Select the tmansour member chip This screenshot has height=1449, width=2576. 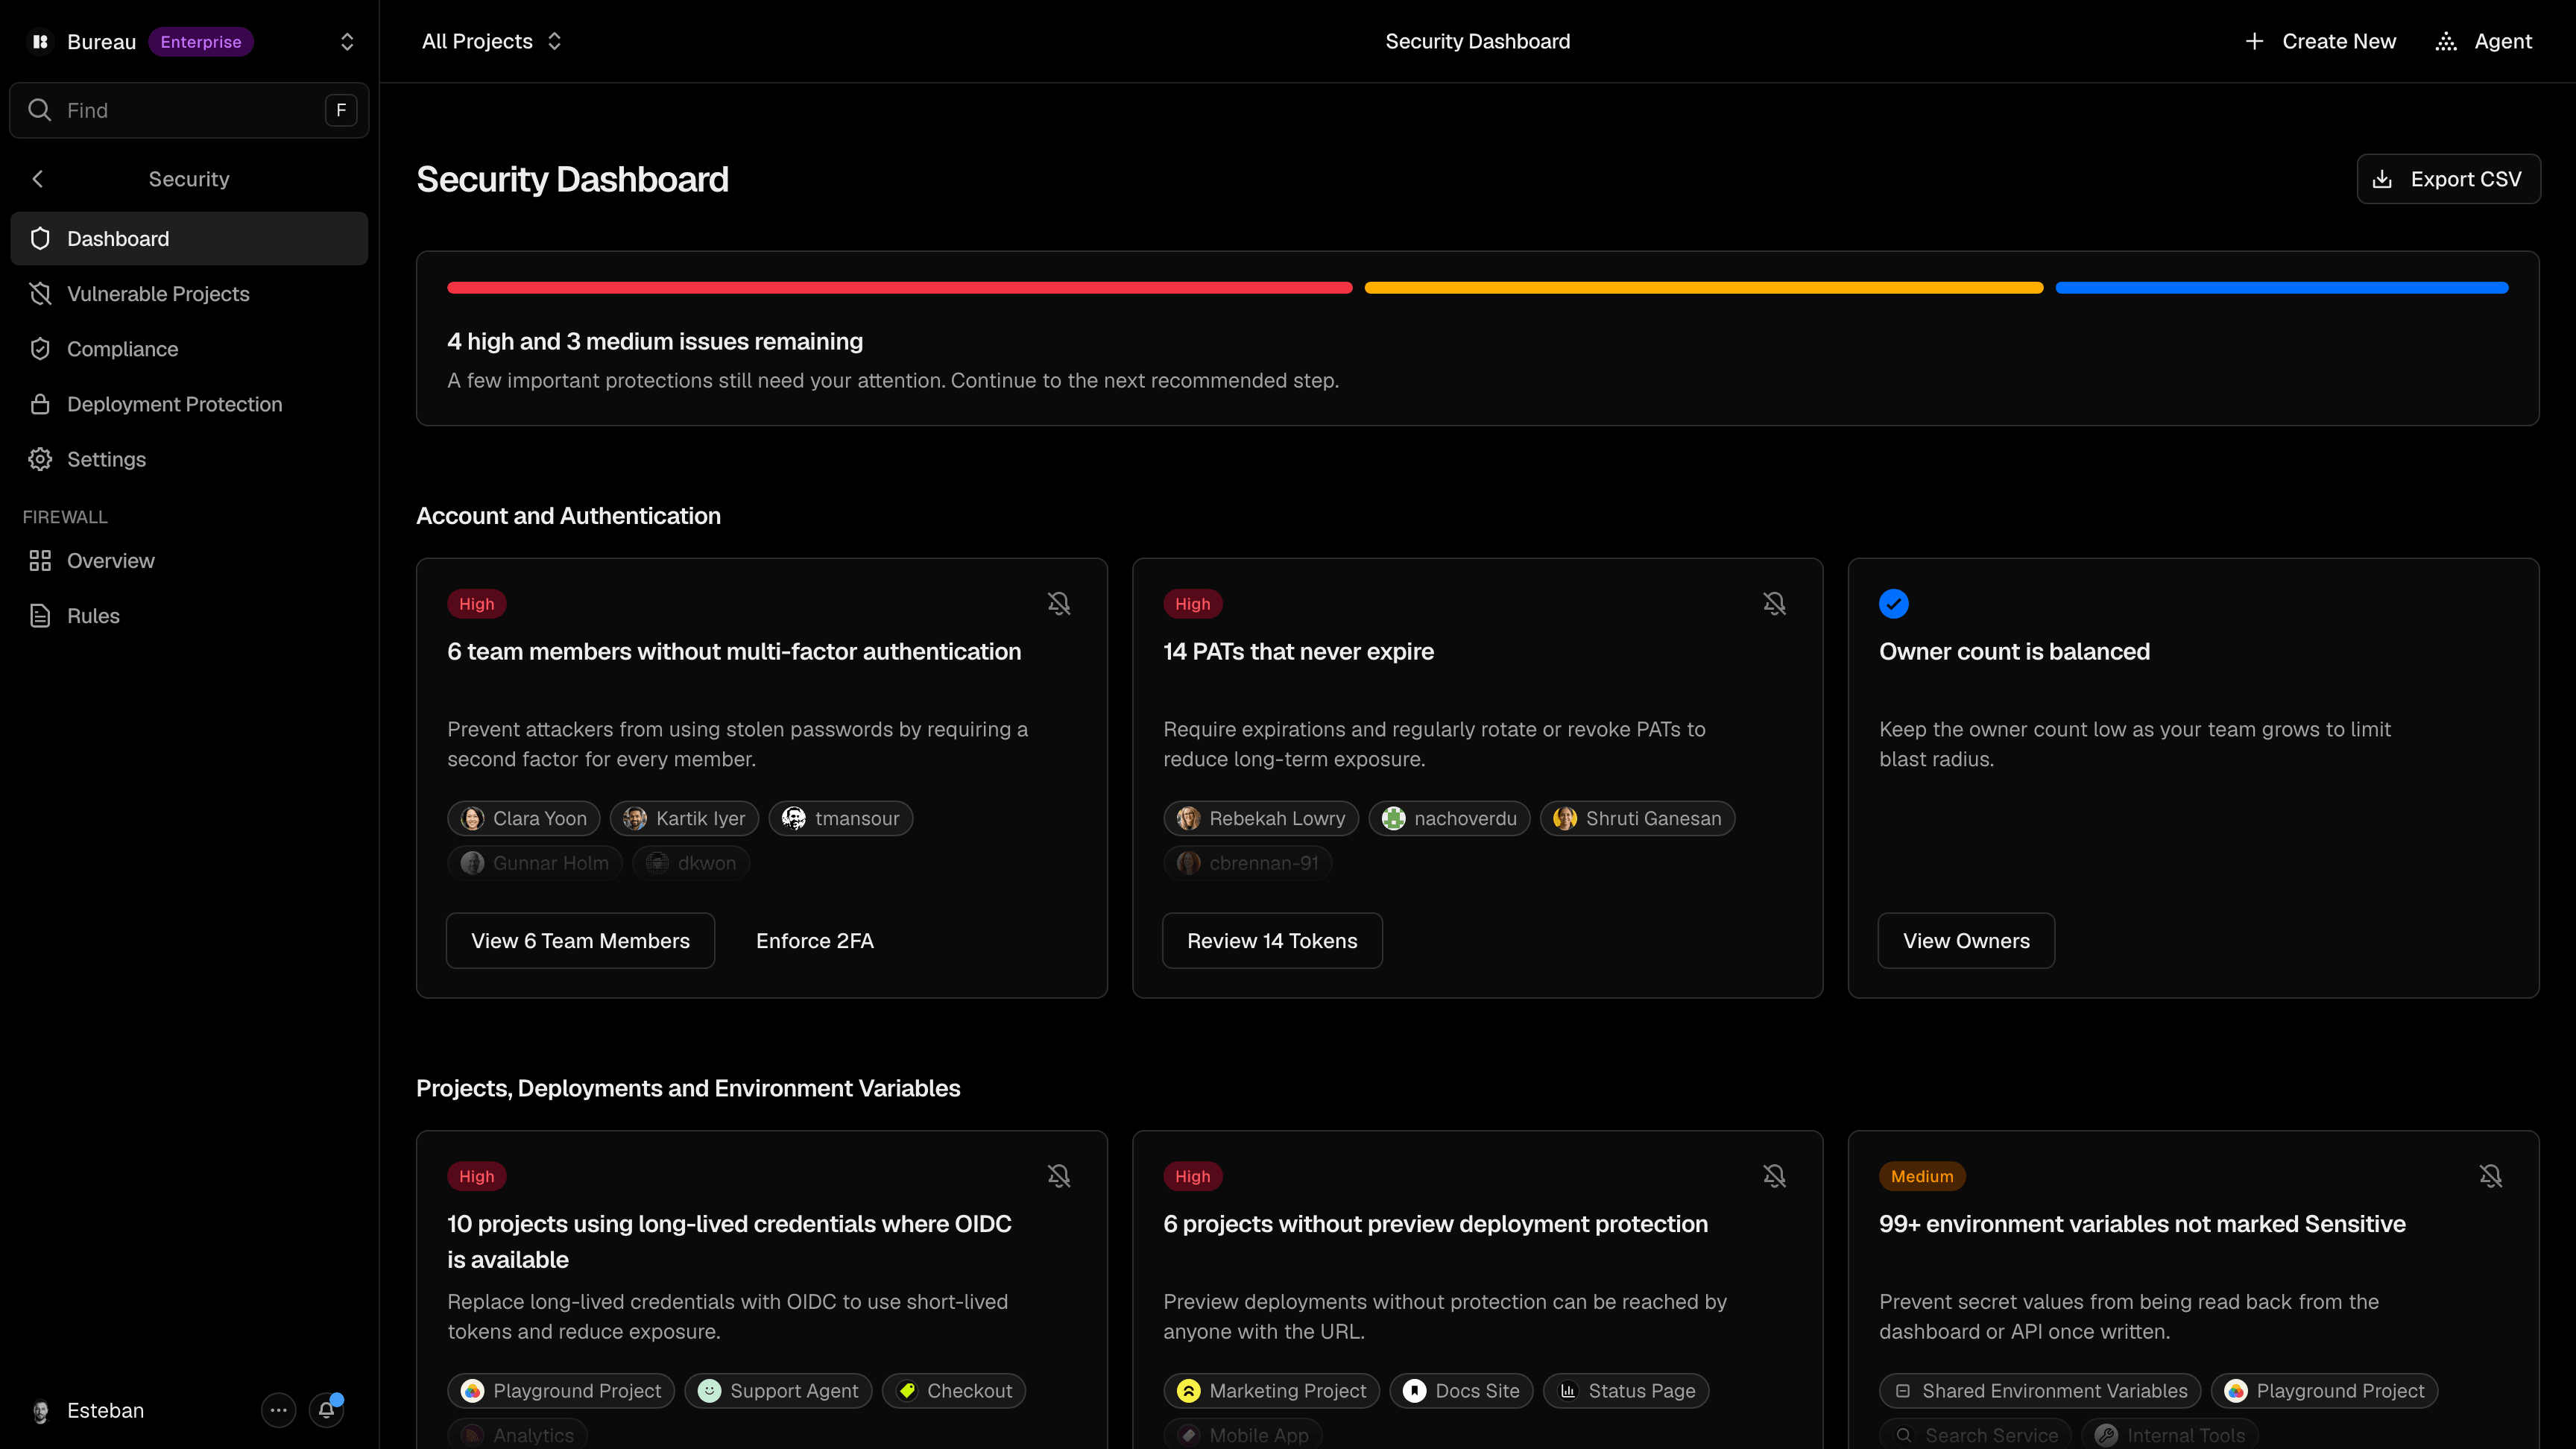coord(840,819)
